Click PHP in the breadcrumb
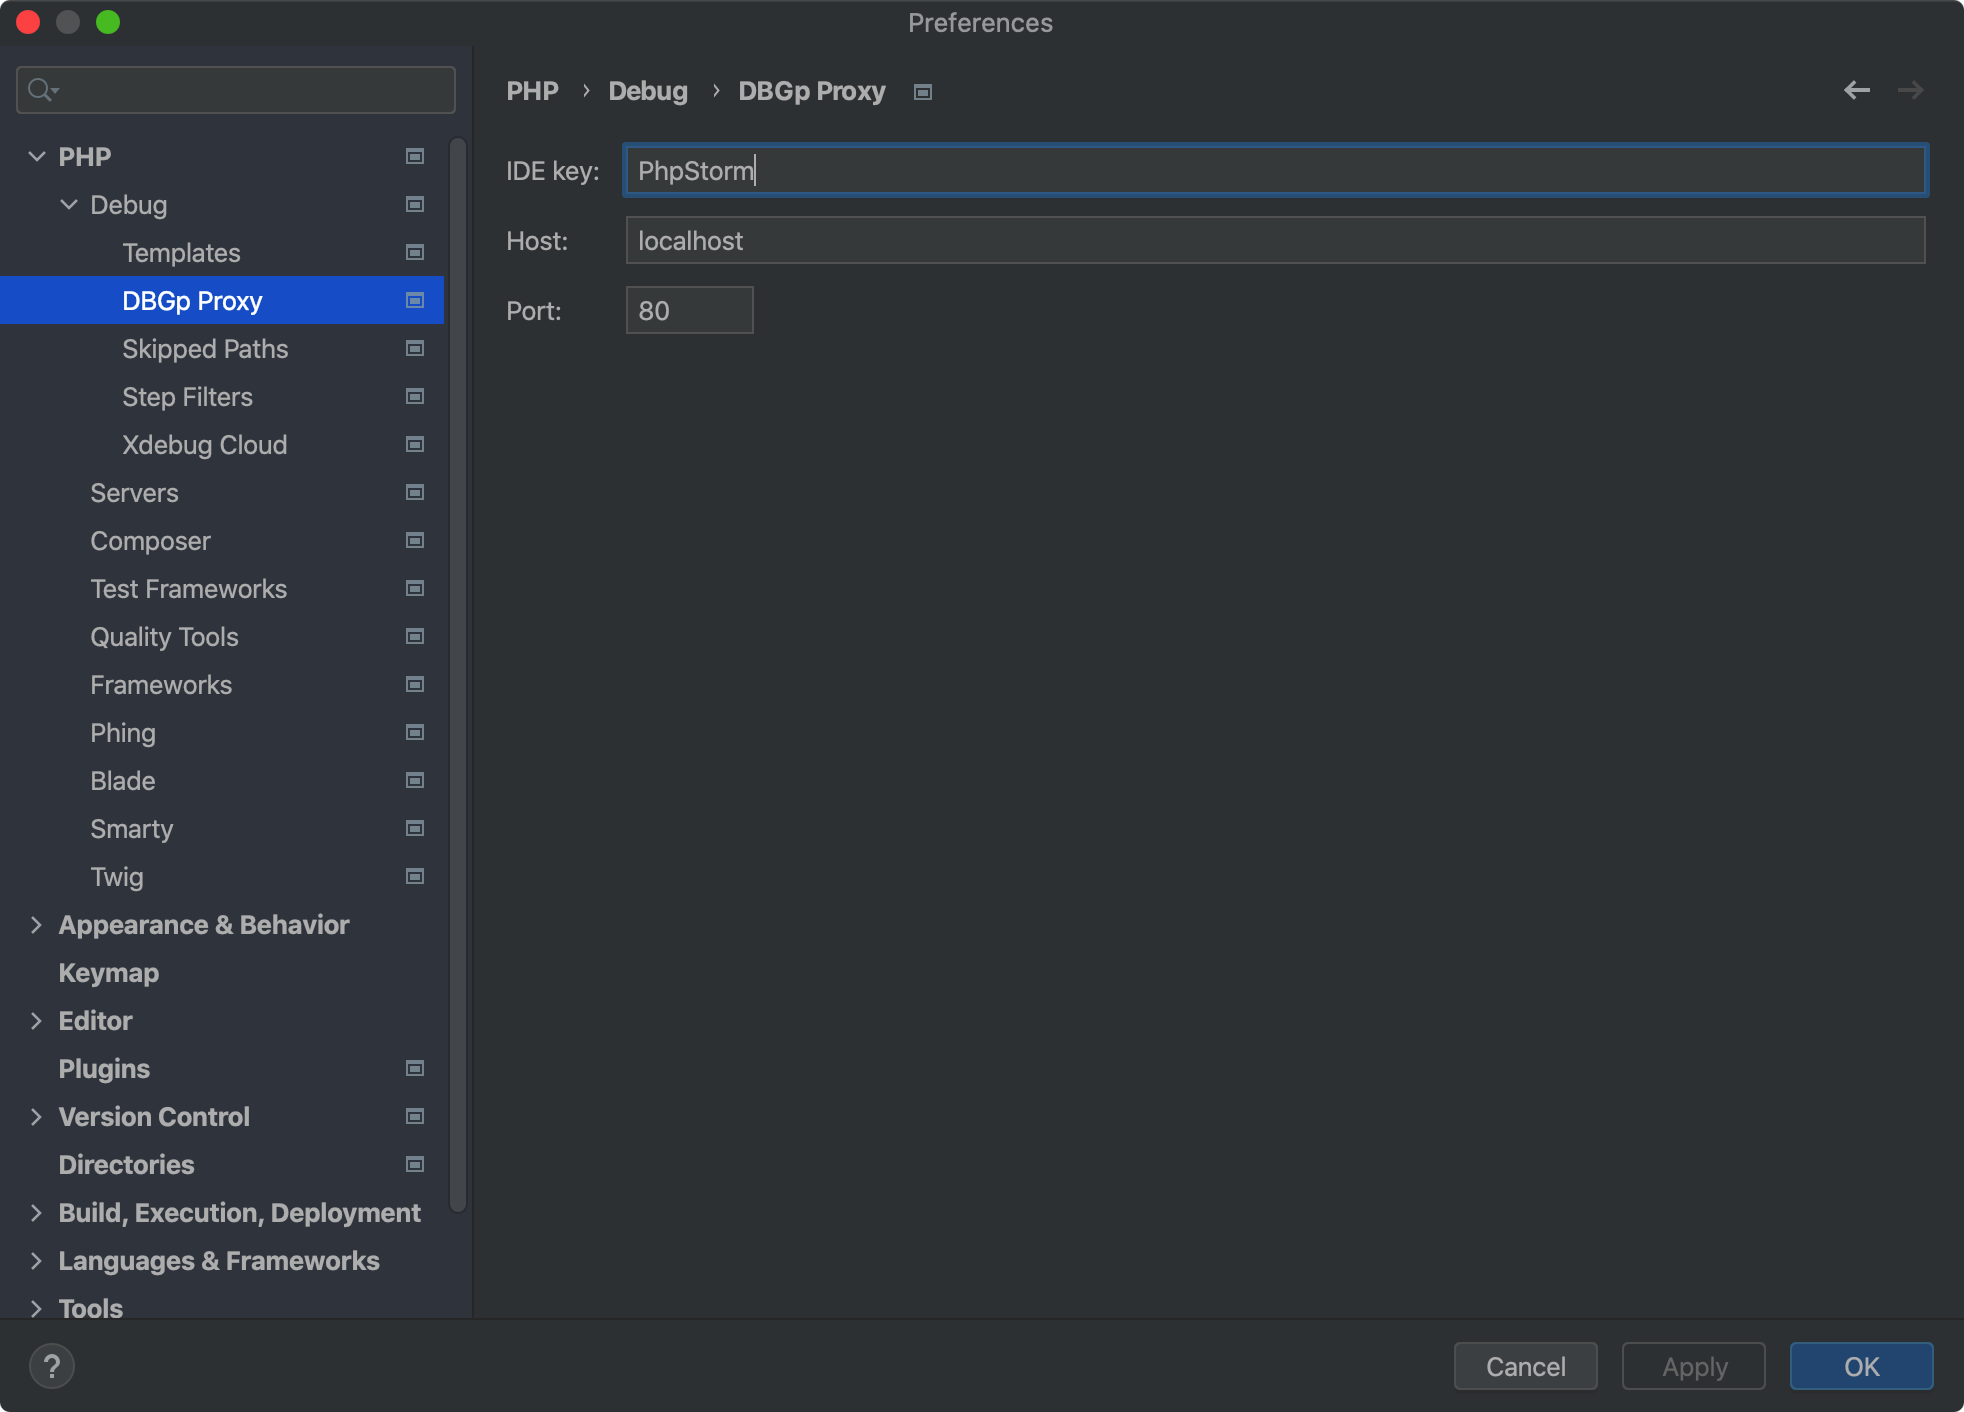This screenshot has width=1964, height=1412. (532, 91)
